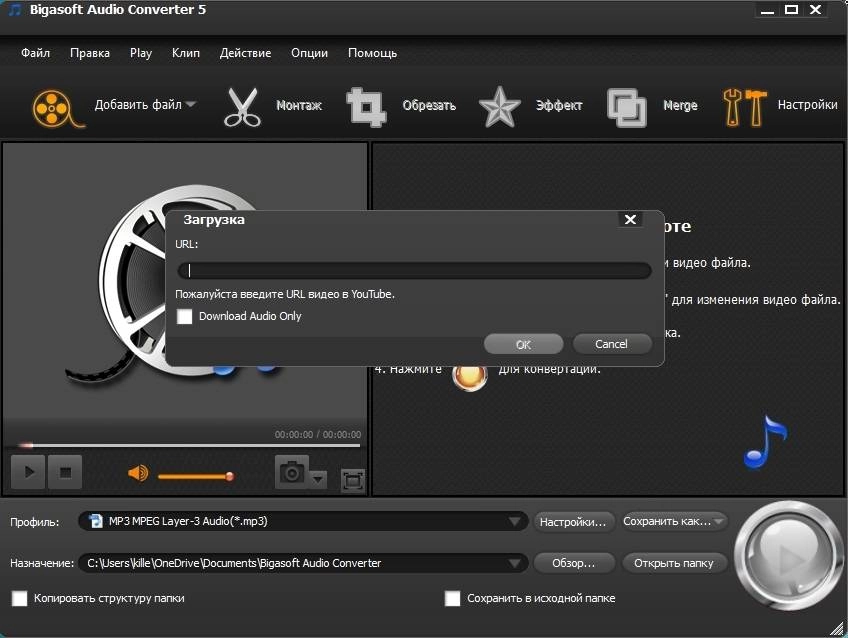The image size is (848, 638).
Task: Open the Правка menu
Action: coord(90,53)
